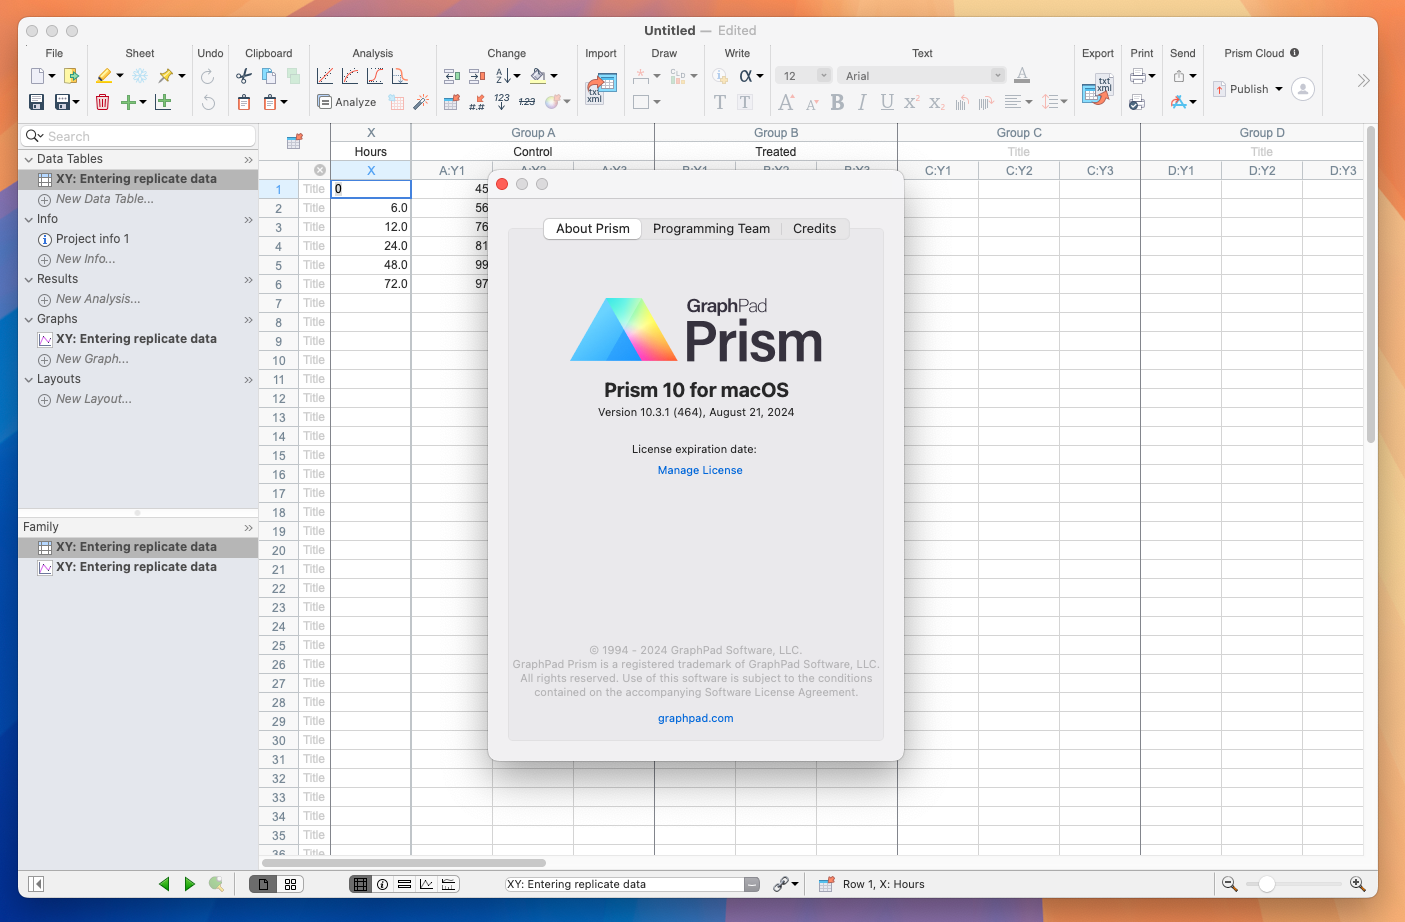Toggle subscript formatting

coord(936,102)
